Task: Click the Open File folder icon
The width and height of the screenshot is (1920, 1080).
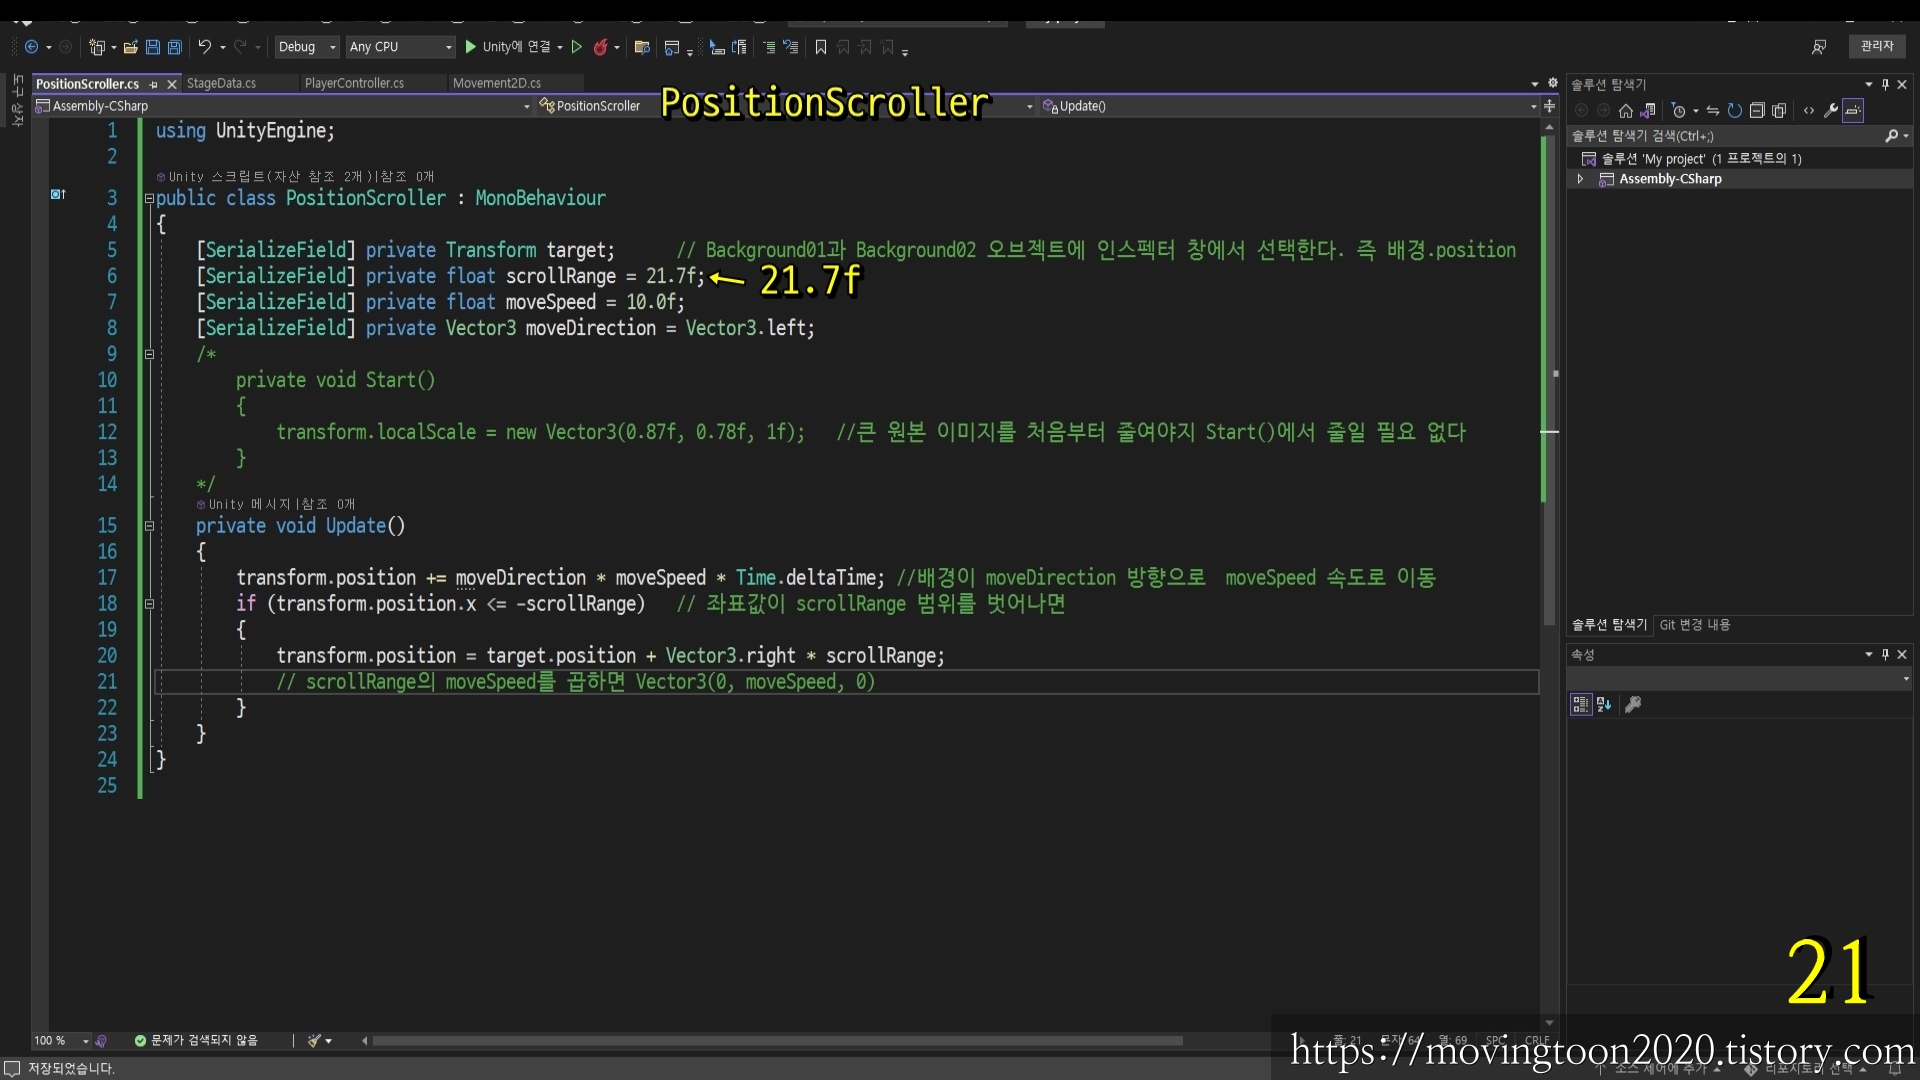Action: (x=130, y=47)
